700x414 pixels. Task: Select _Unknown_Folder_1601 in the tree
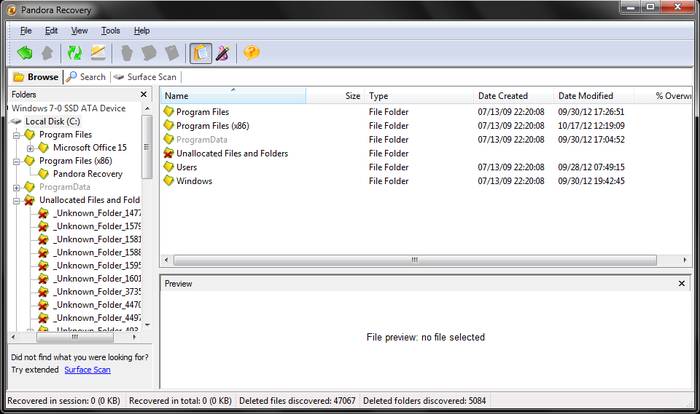(97, 278)
